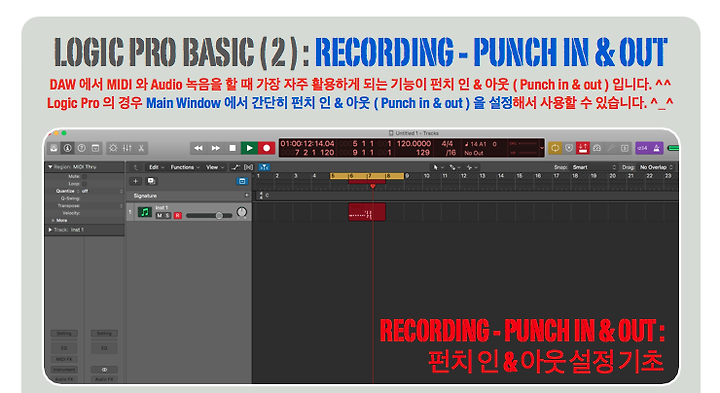Open the Mixer faders icon
This screenshot has width=720, height=393.
(127, 148)
